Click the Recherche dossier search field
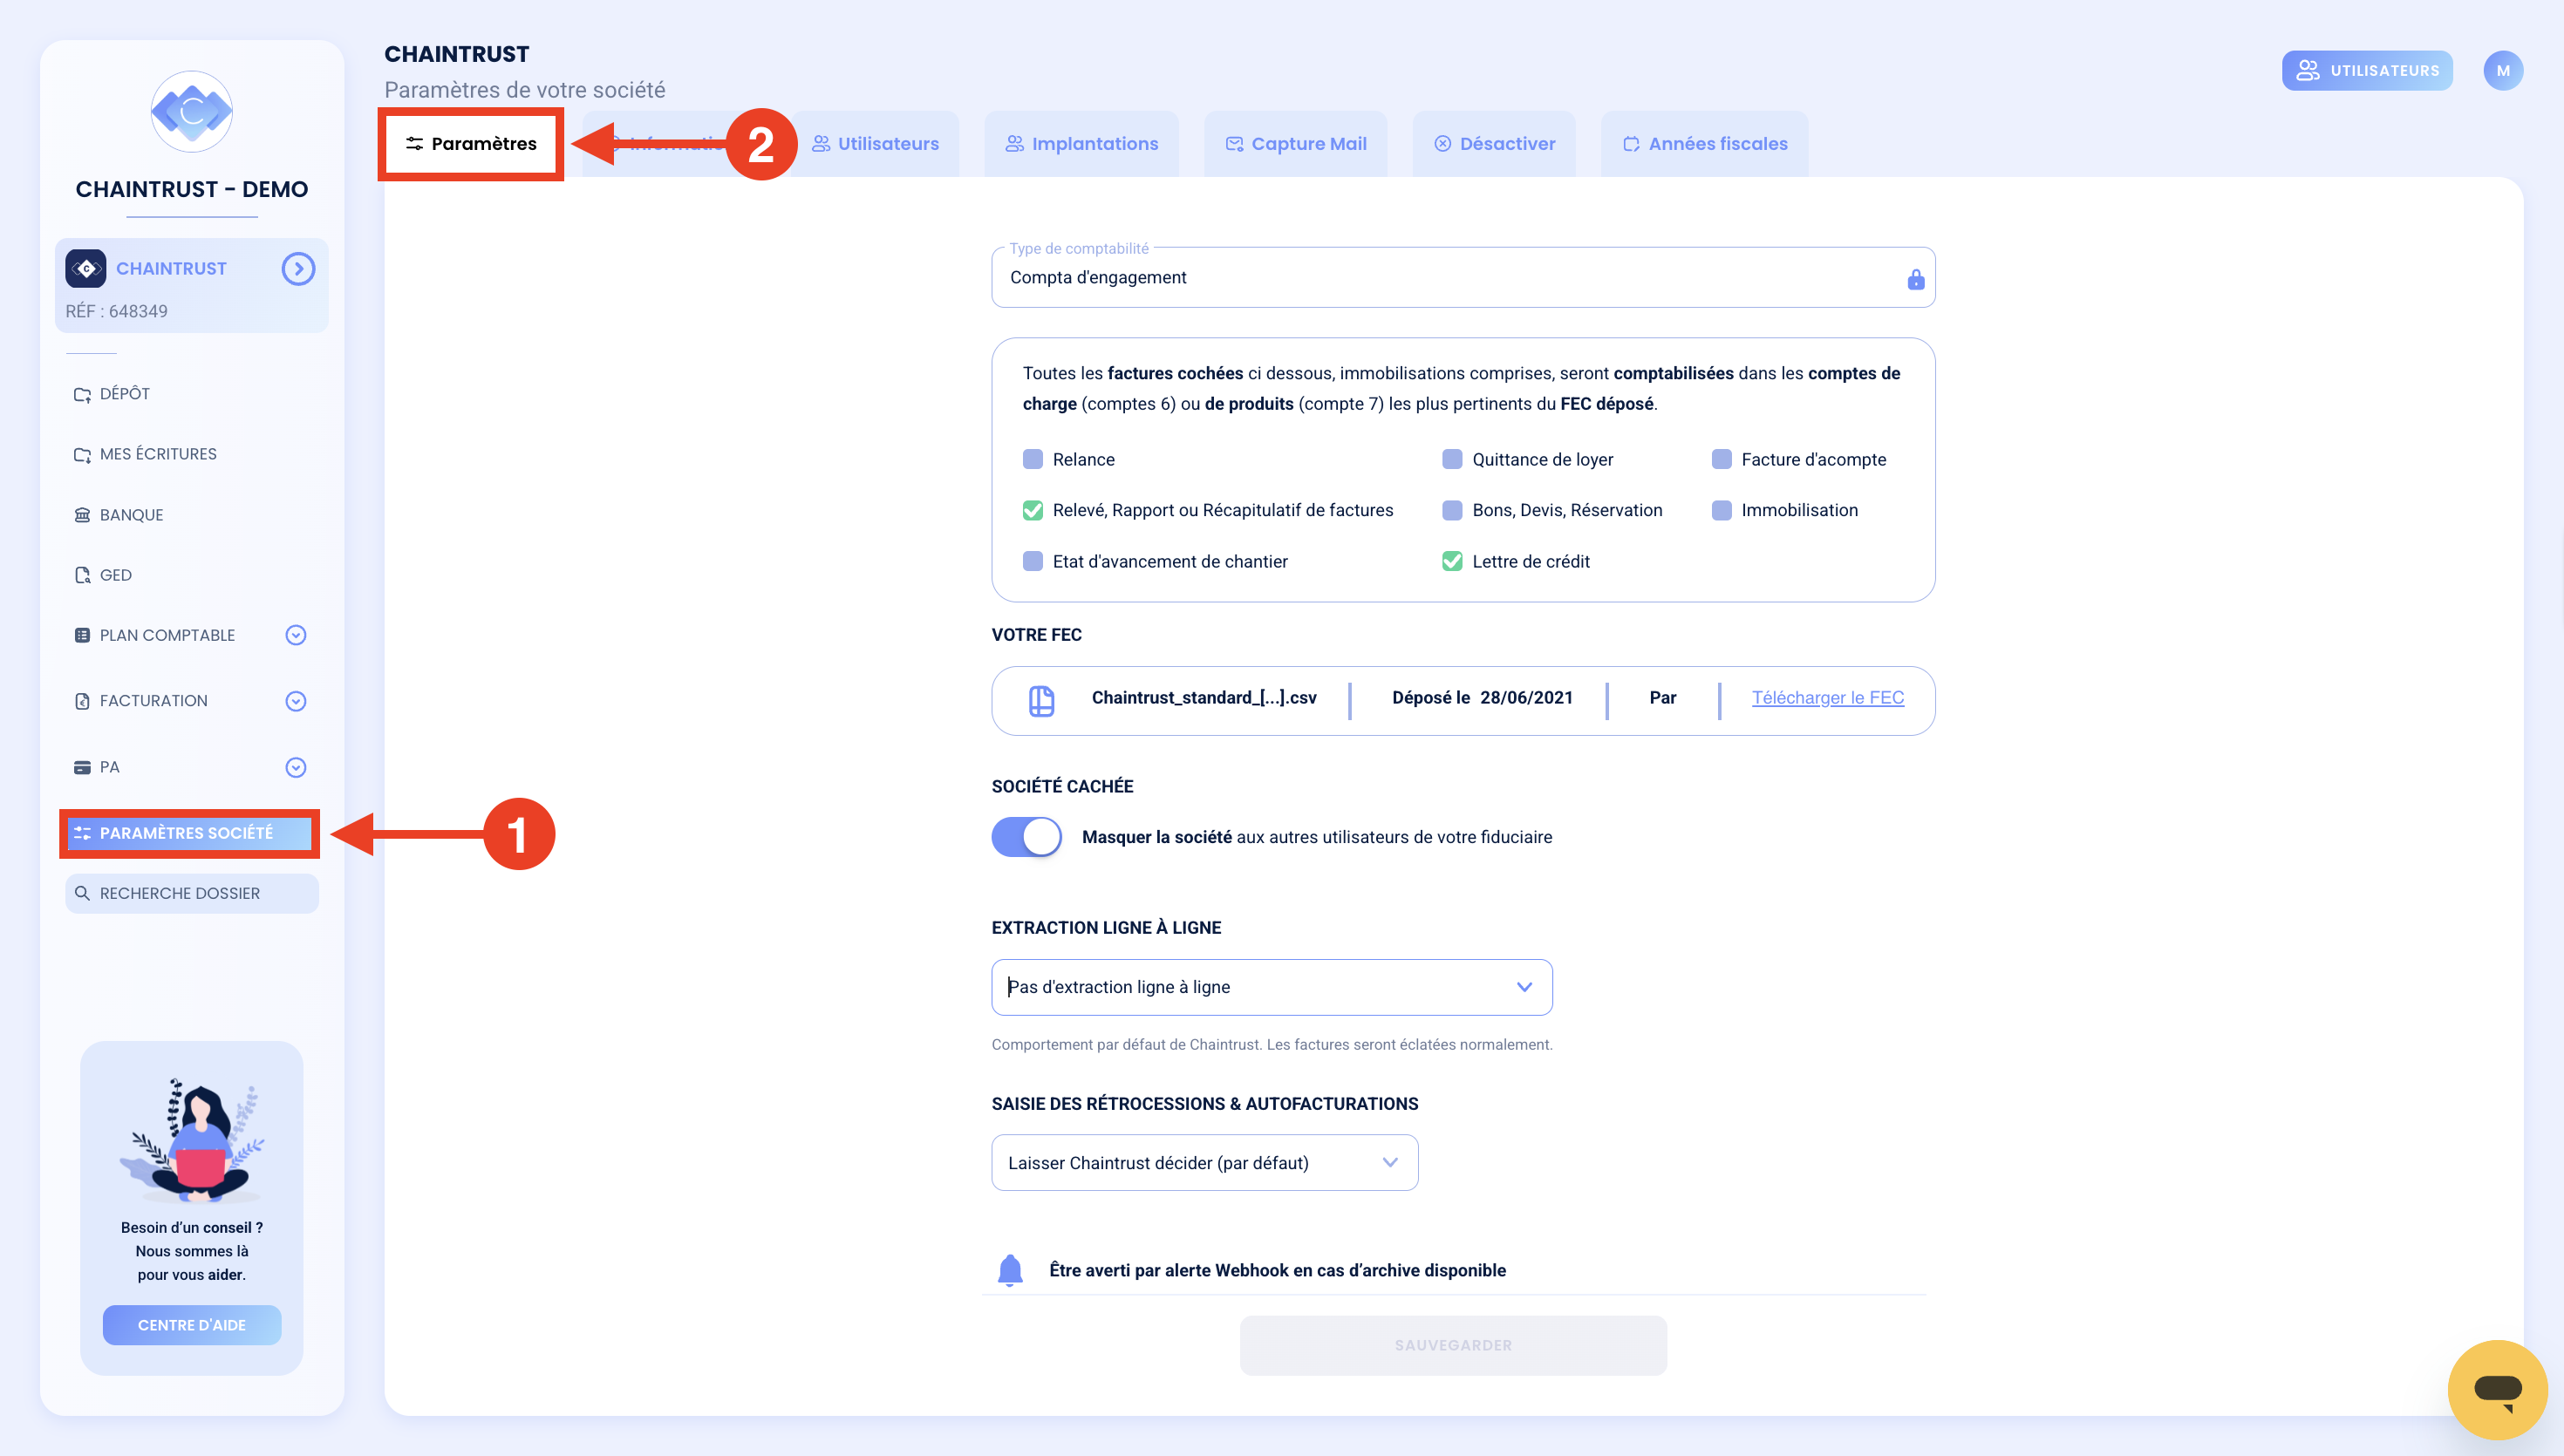The image size is (2564, 1456). coord(192,893)
